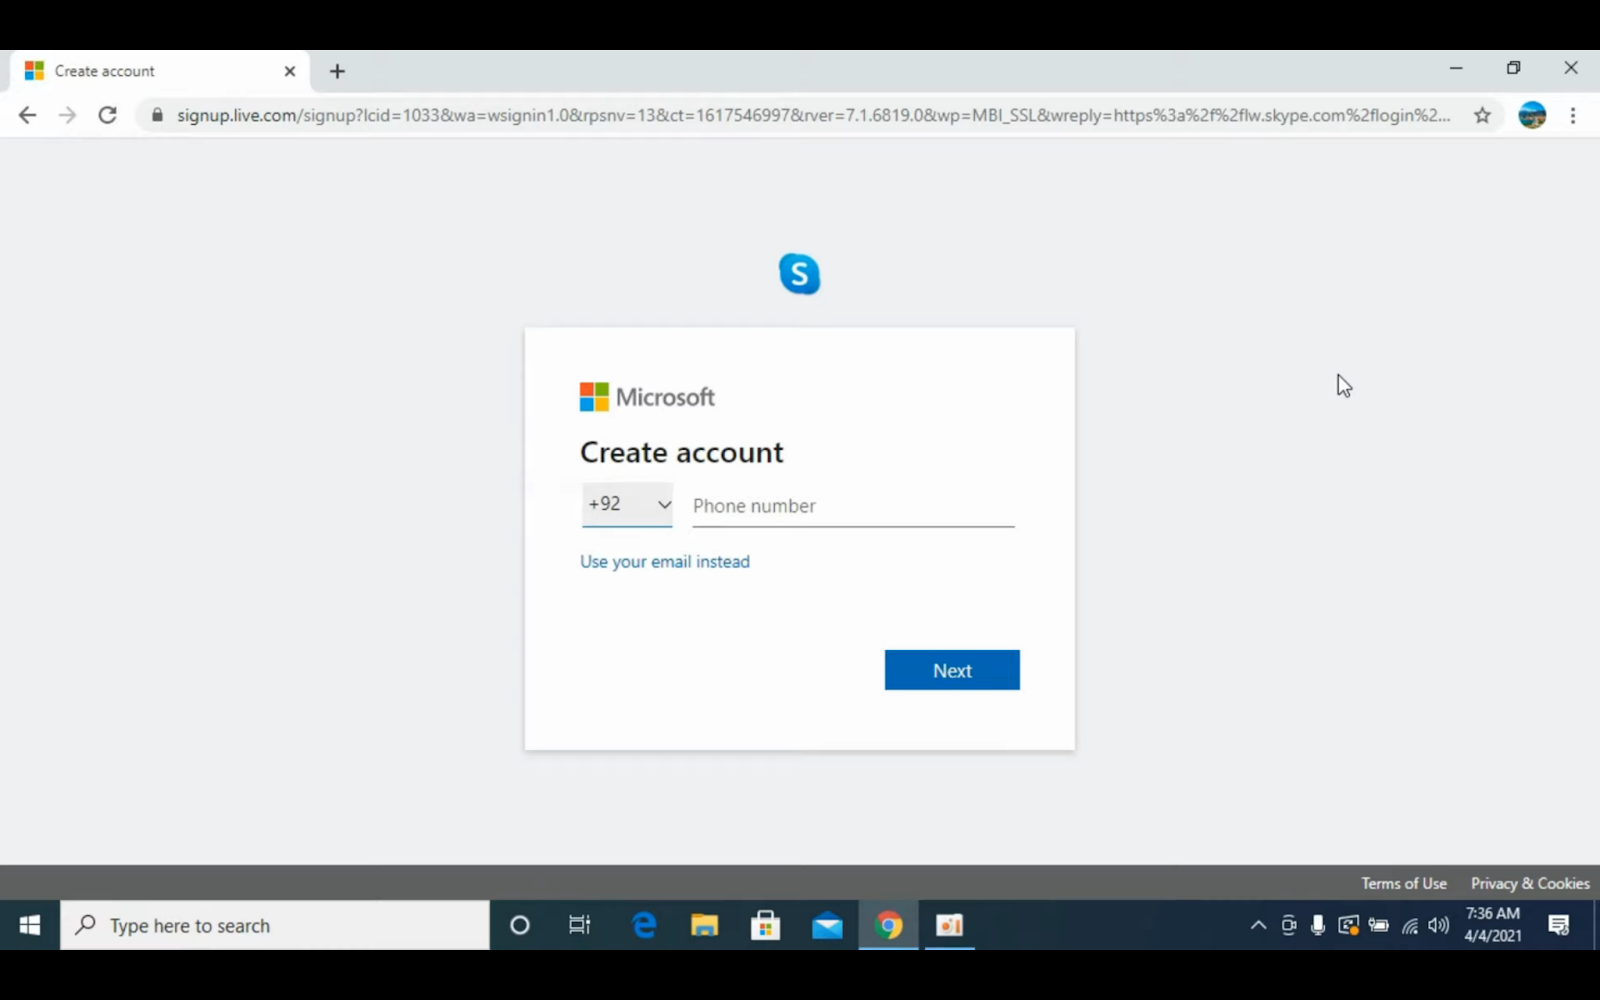Open Privacy & Cookies link
The height and width of the screenshot is (1000, 1600).
point(1530,883)
